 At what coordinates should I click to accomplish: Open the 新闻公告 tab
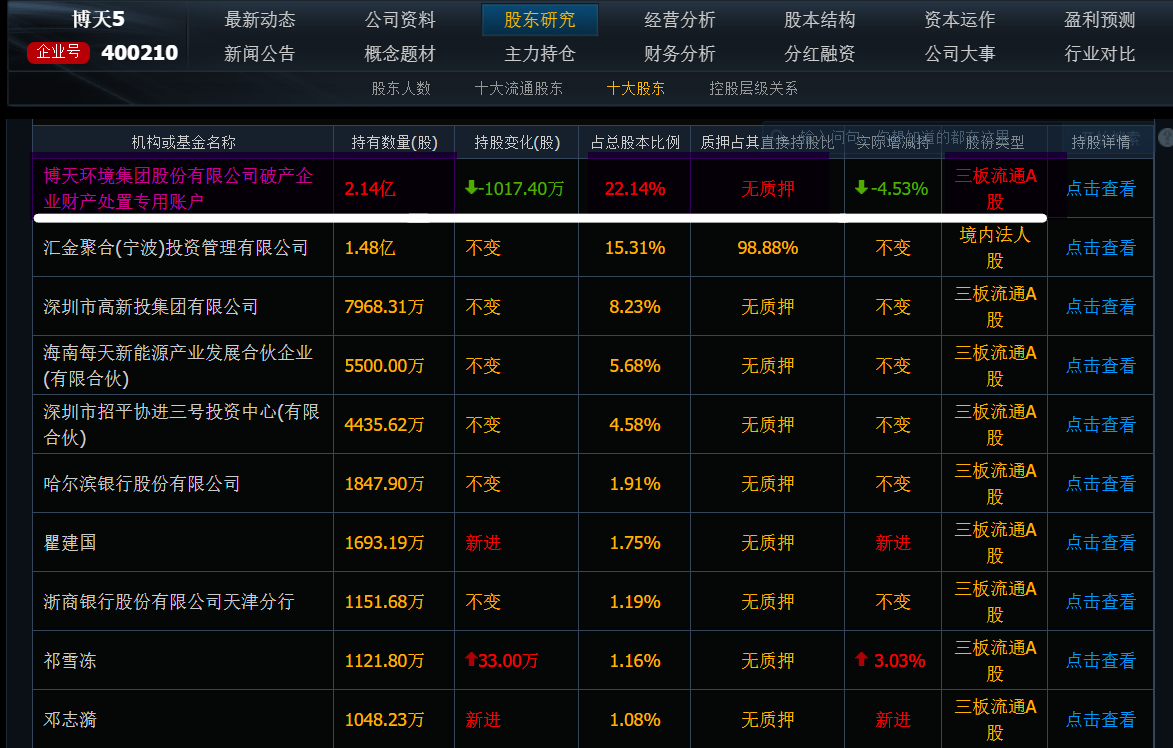[x=260, y=54]
